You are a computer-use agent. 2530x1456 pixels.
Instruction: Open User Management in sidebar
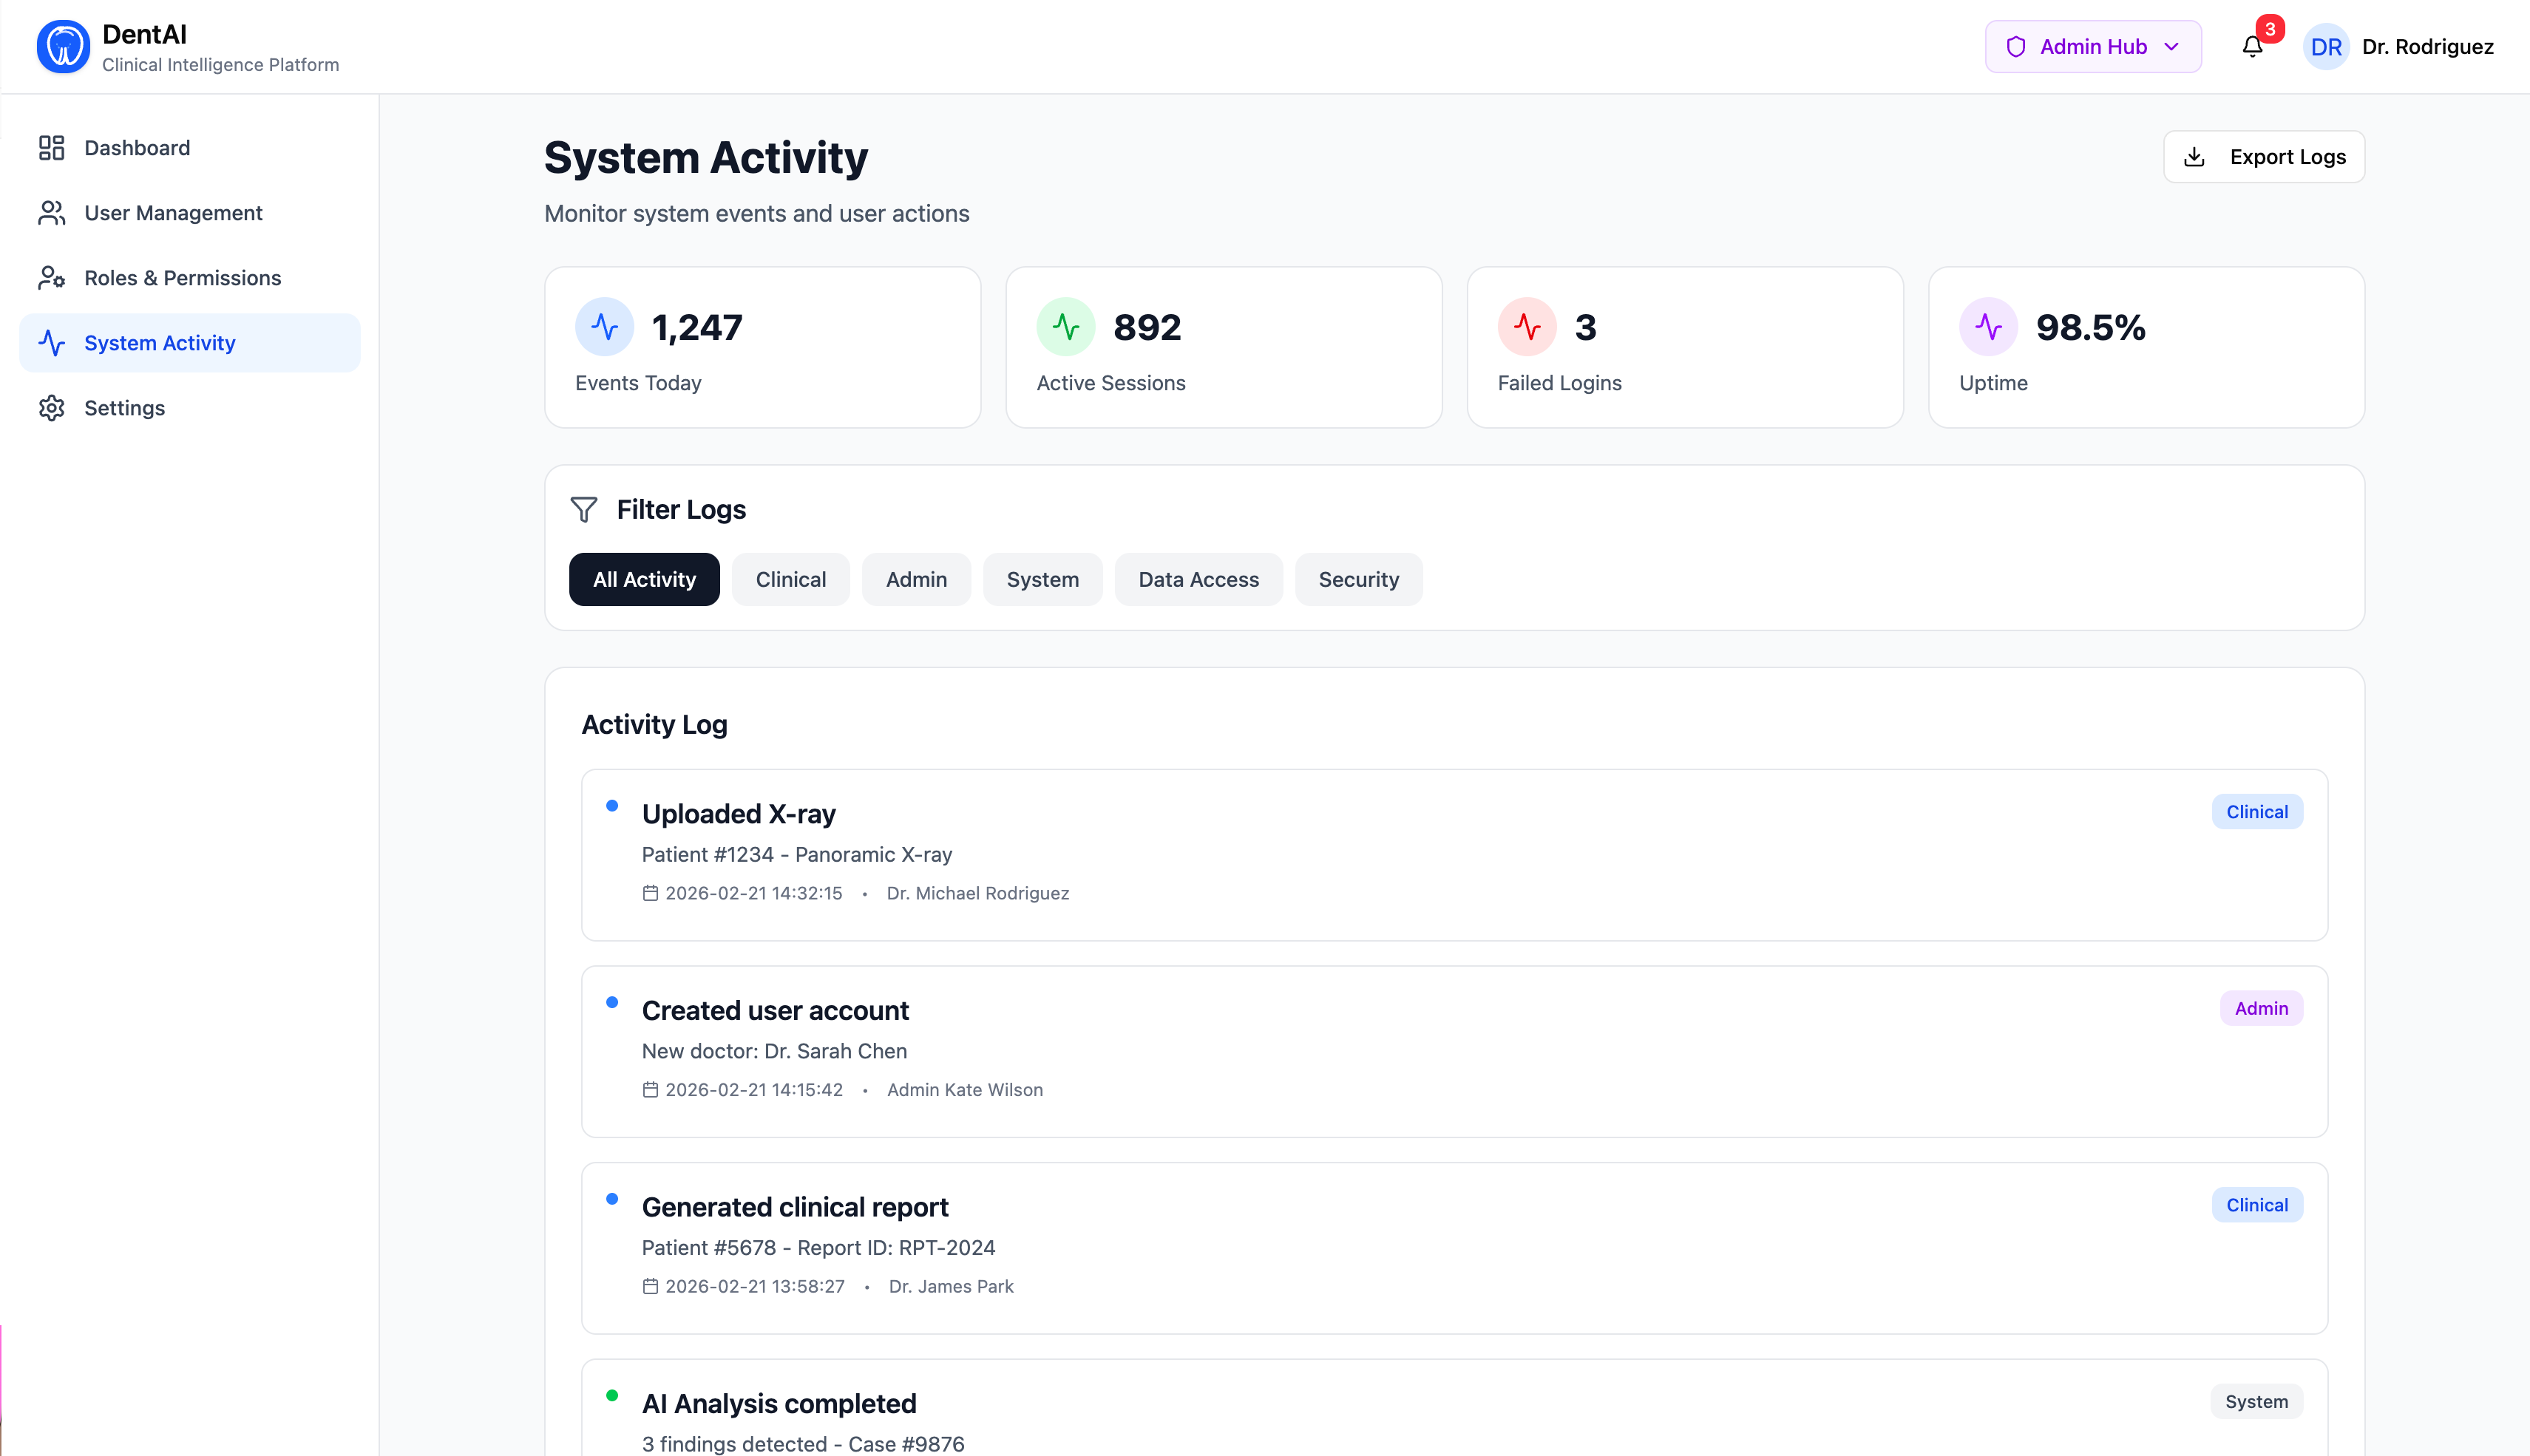click(173, 213)
